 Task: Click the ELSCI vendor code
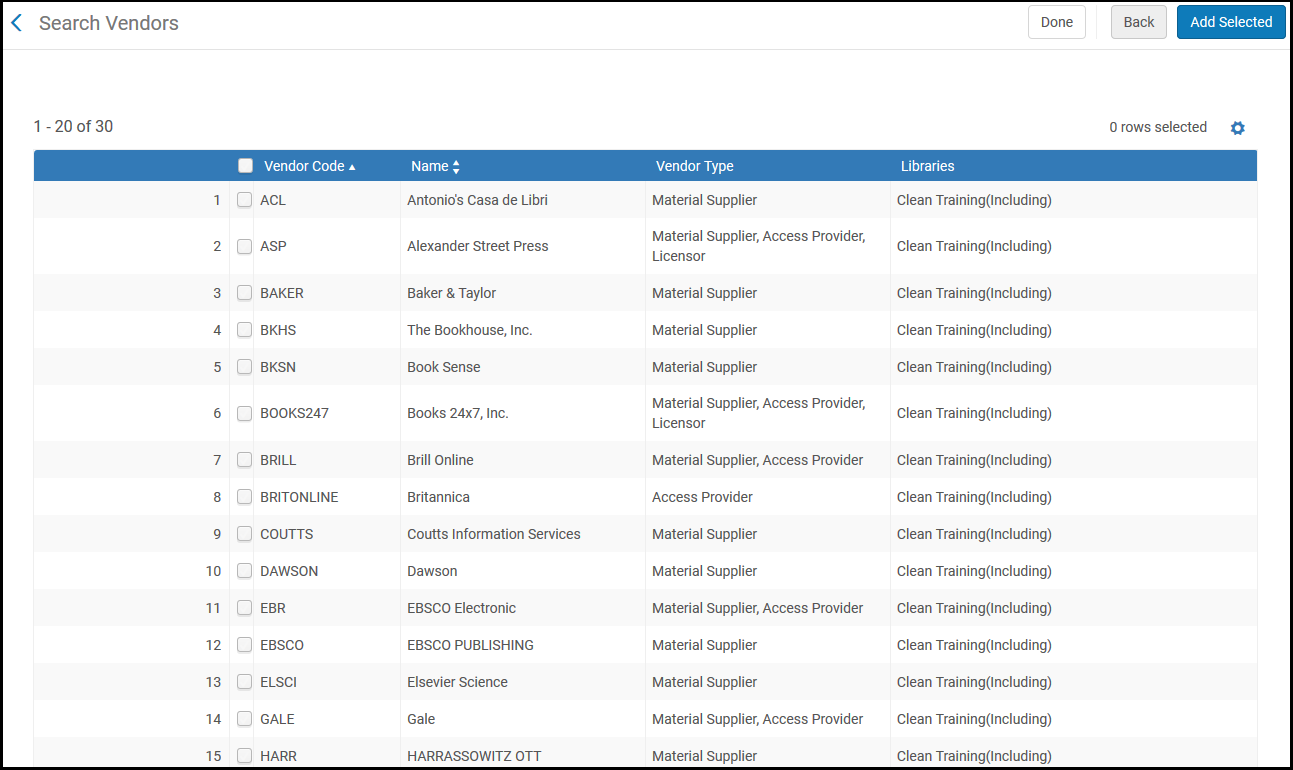coord(278,682)
